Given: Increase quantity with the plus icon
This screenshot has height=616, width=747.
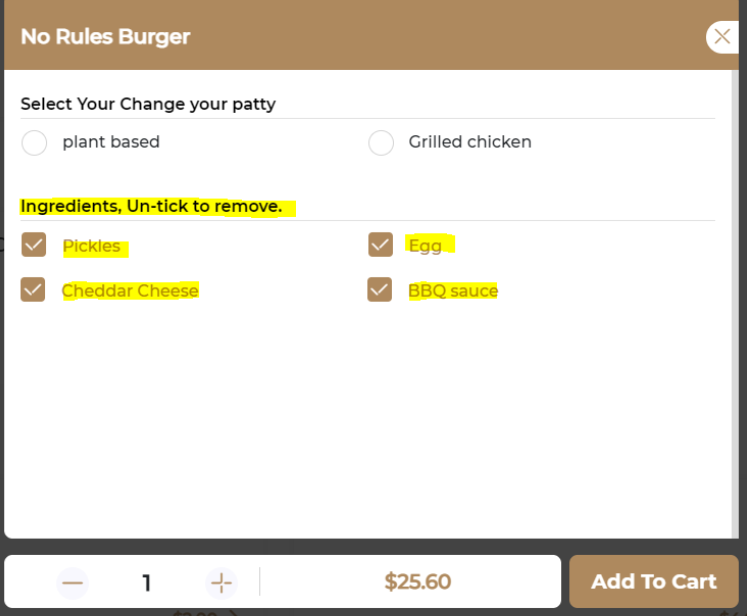Looking at the screenshot, I should tap(221, 583).
